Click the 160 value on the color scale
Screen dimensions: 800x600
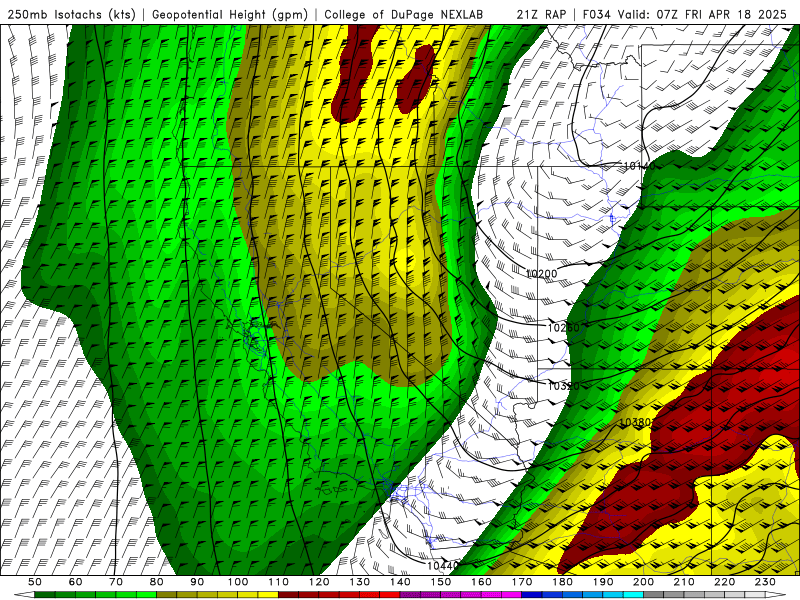481,582
